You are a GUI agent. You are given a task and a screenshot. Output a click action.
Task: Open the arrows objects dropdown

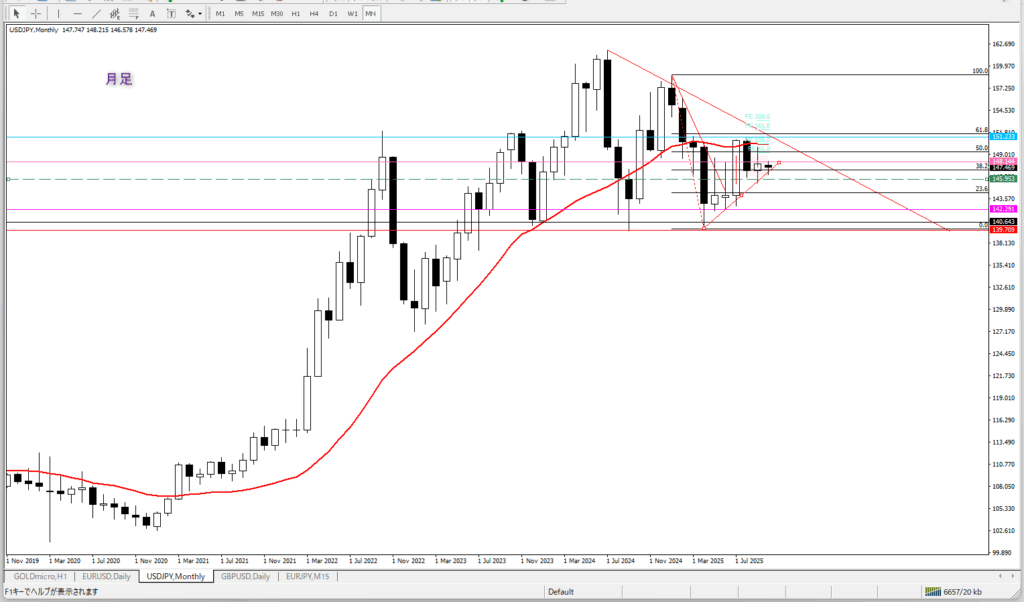(191, 13)
